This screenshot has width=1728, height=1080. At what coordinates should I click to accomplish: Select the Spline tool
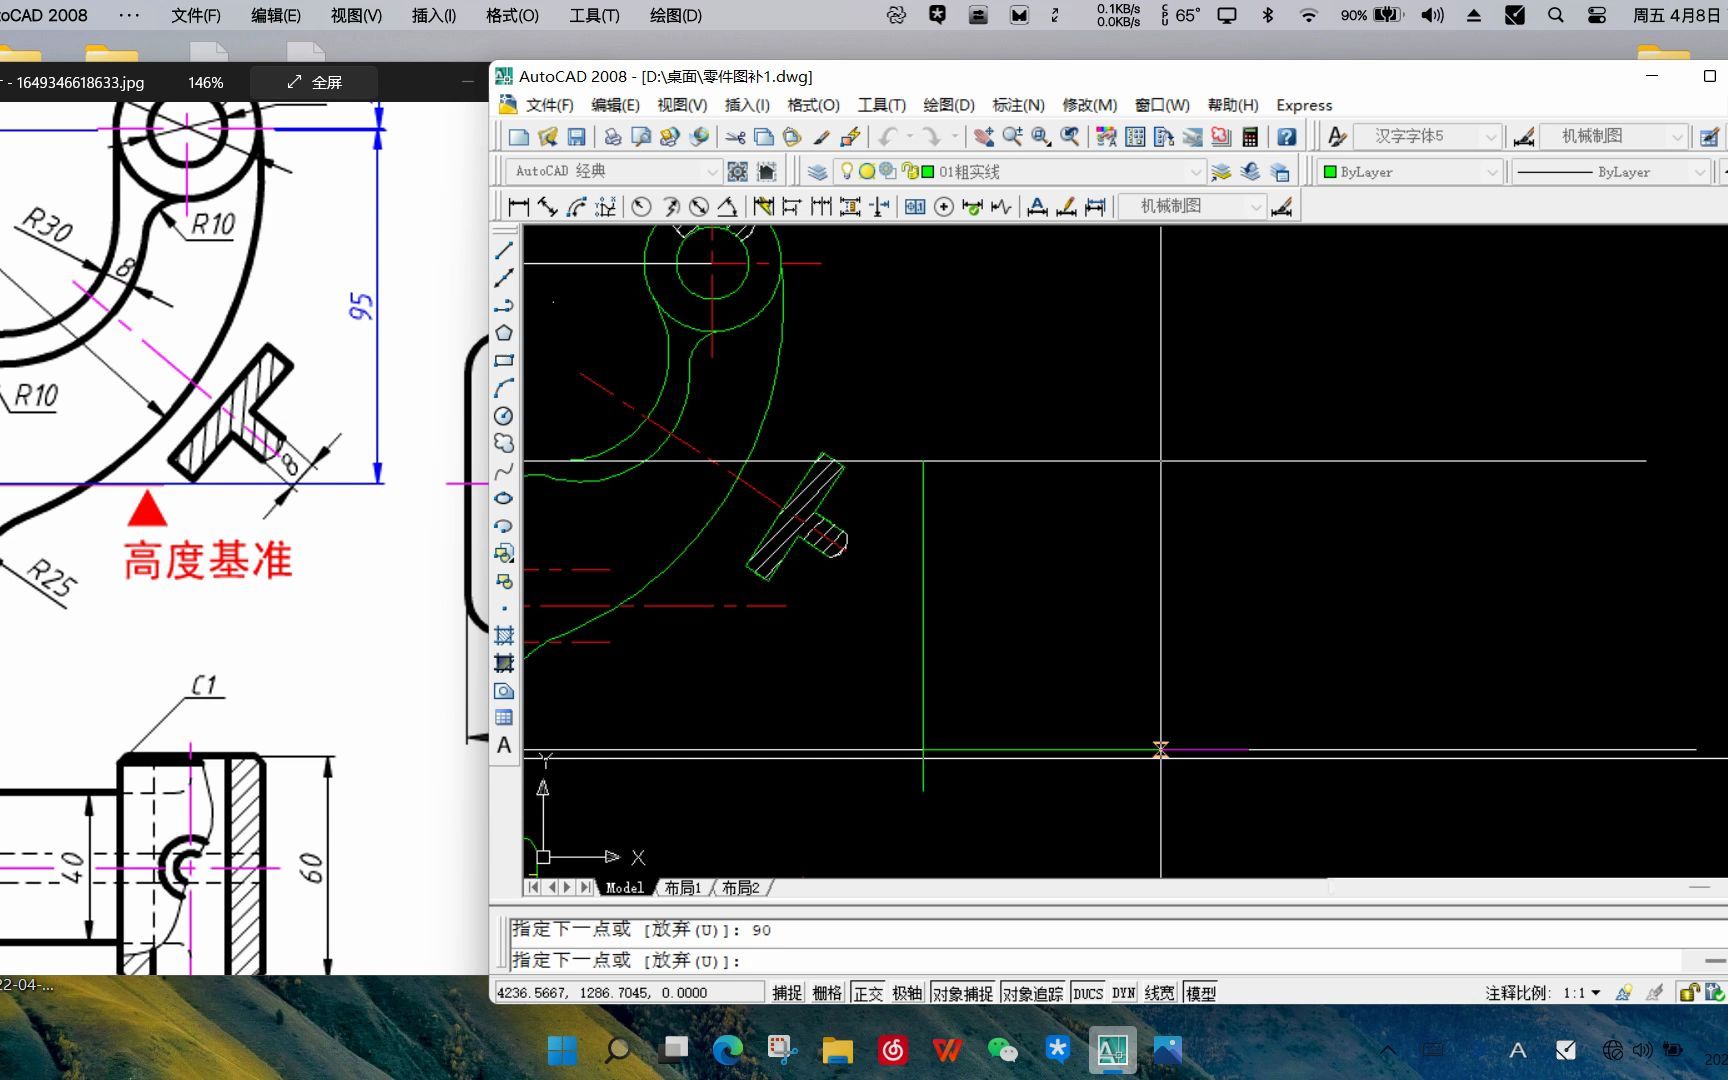click(504, 470)
